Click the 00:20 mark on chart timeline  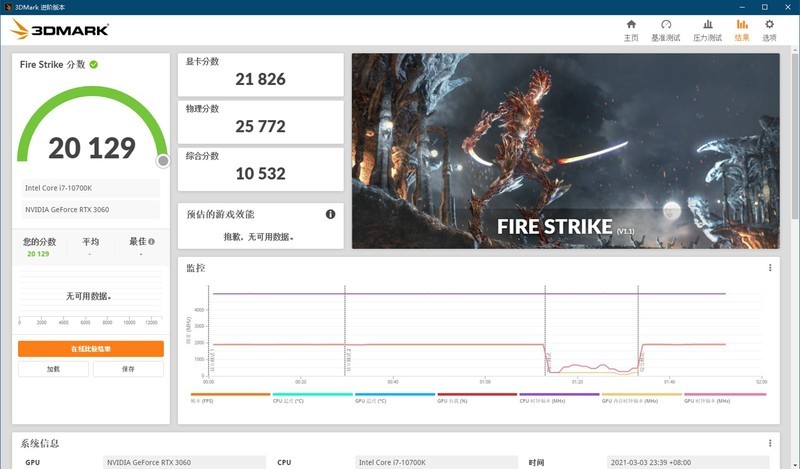pyautogui.click(x=301, y=382)
